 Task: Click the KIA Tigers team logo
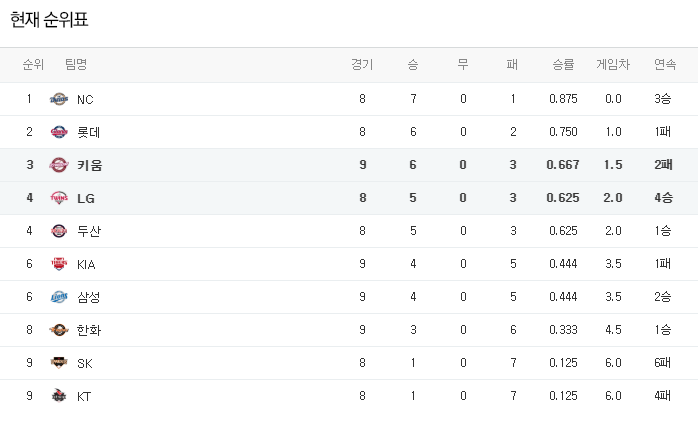[59, 264]
